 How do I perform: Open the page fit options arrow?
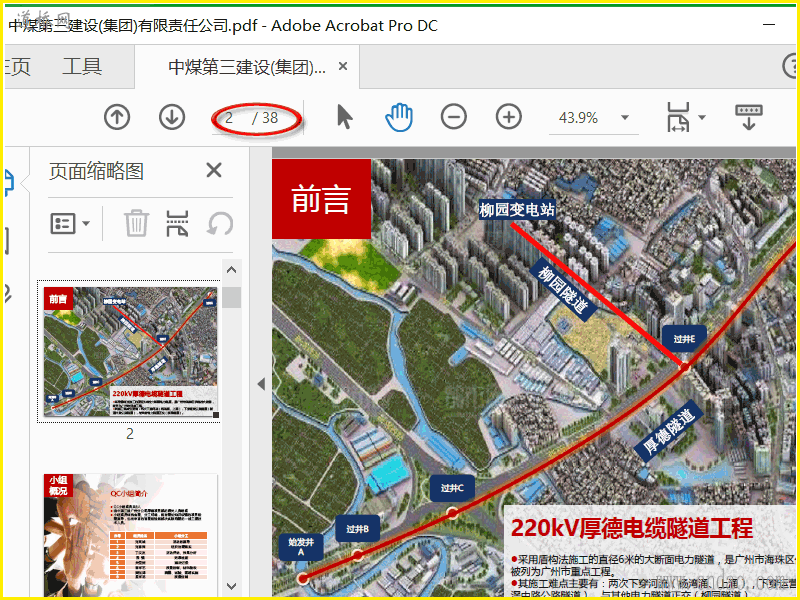click(702, 117)
